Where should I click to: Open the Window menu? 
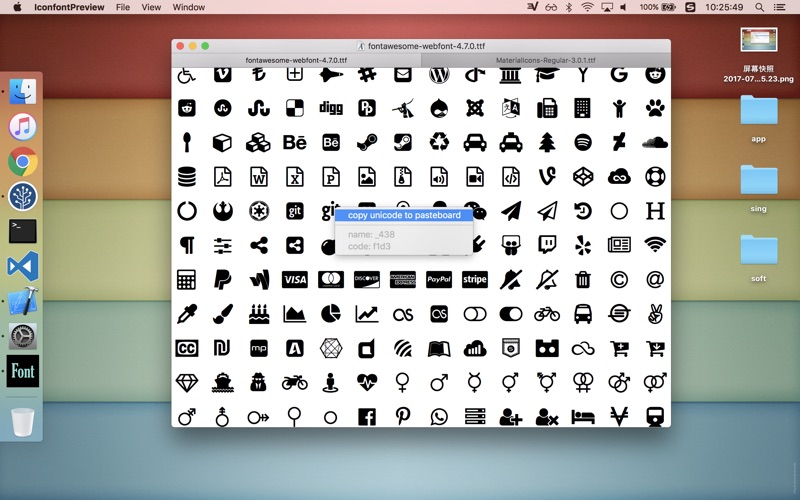(x=189, y=7)
